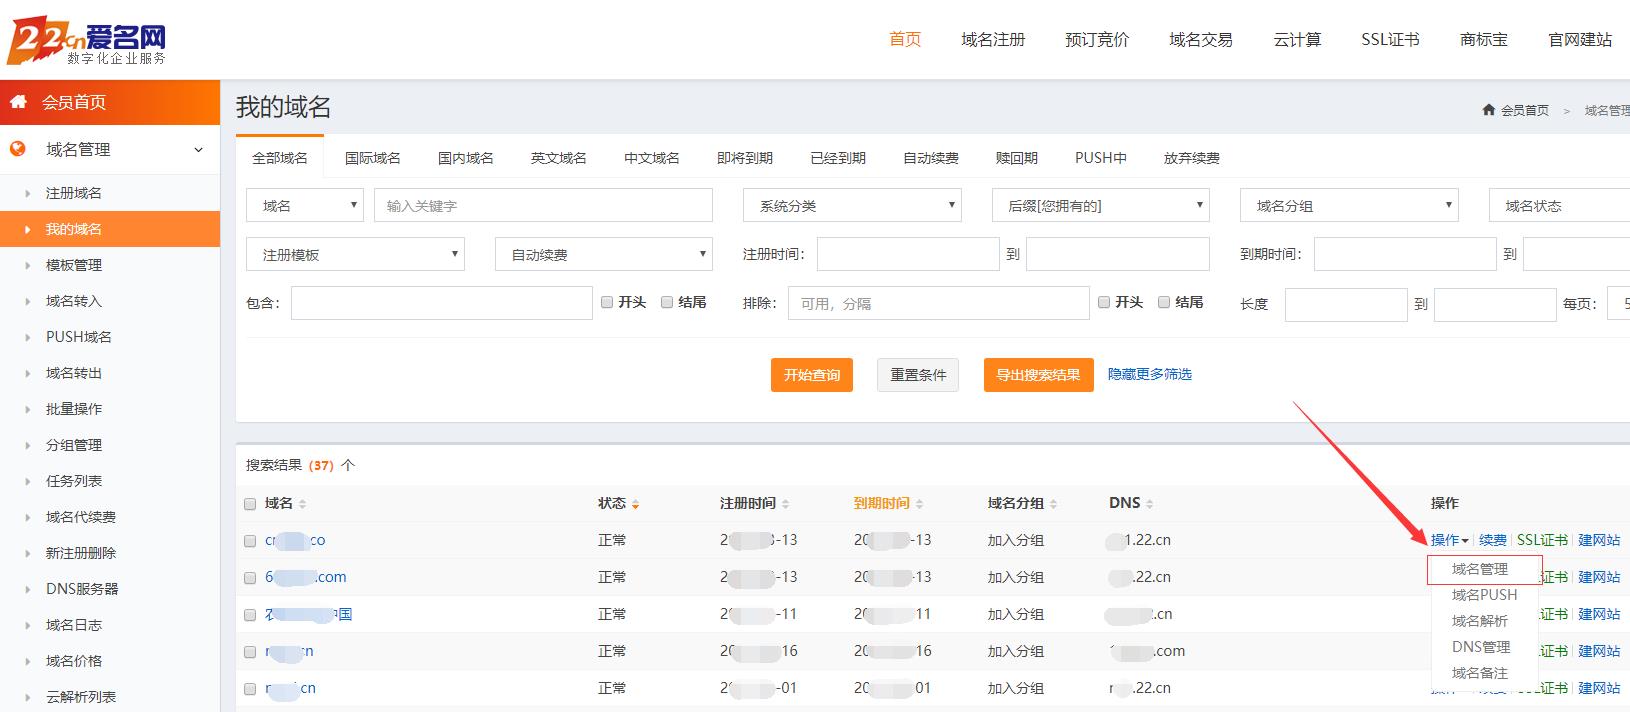1630x712 pixels.
Task: Click the home icon beside 会员首页 in sidebar
Action: click(18, 102)
